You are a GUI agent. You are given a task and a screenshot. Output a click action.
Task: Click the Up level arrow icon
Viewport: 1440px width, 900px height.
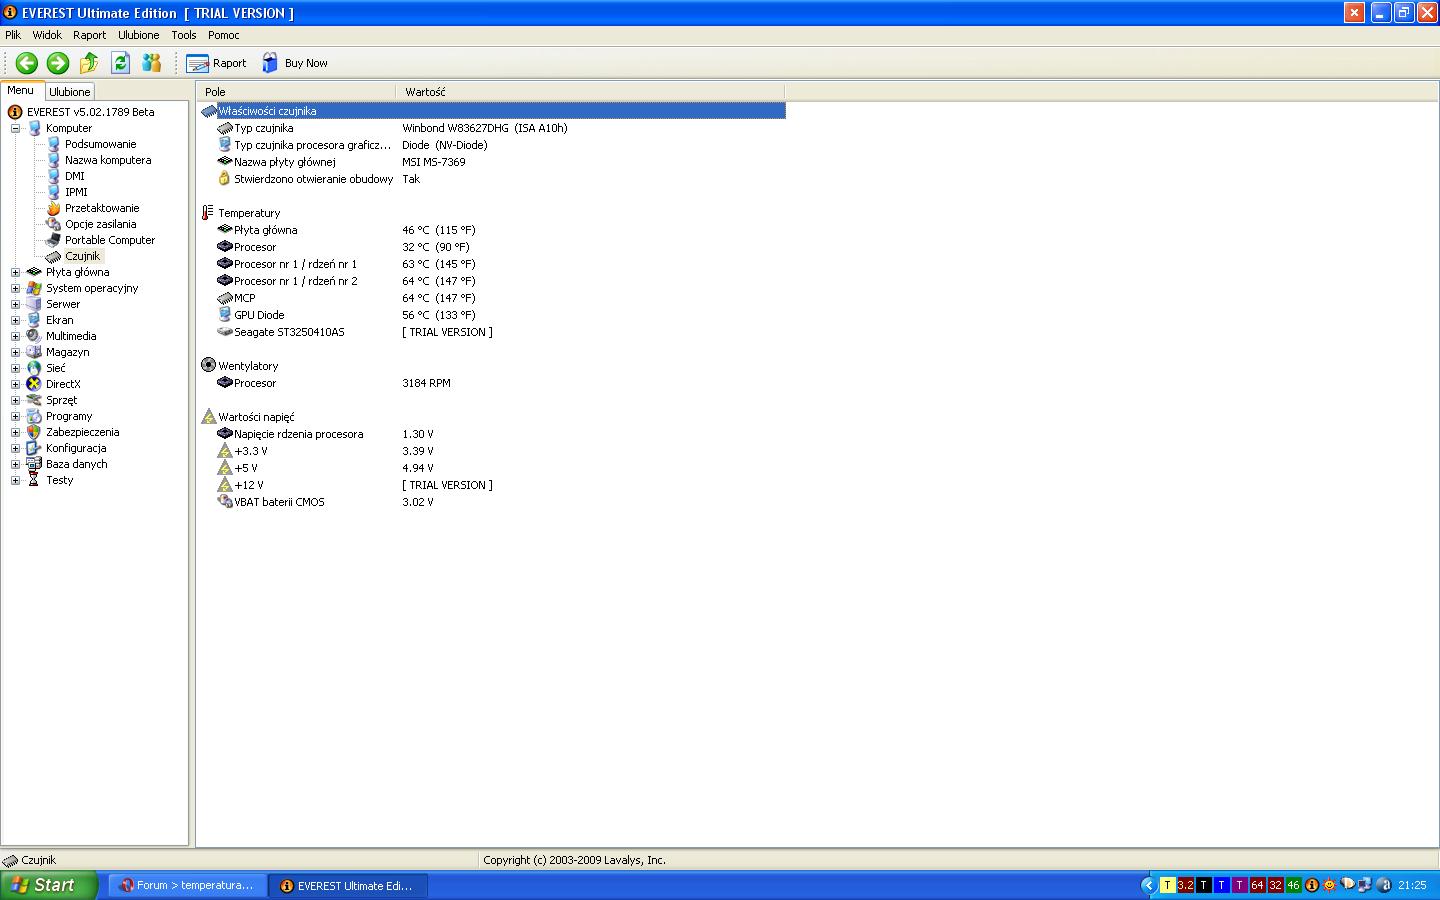click(89, 63)
